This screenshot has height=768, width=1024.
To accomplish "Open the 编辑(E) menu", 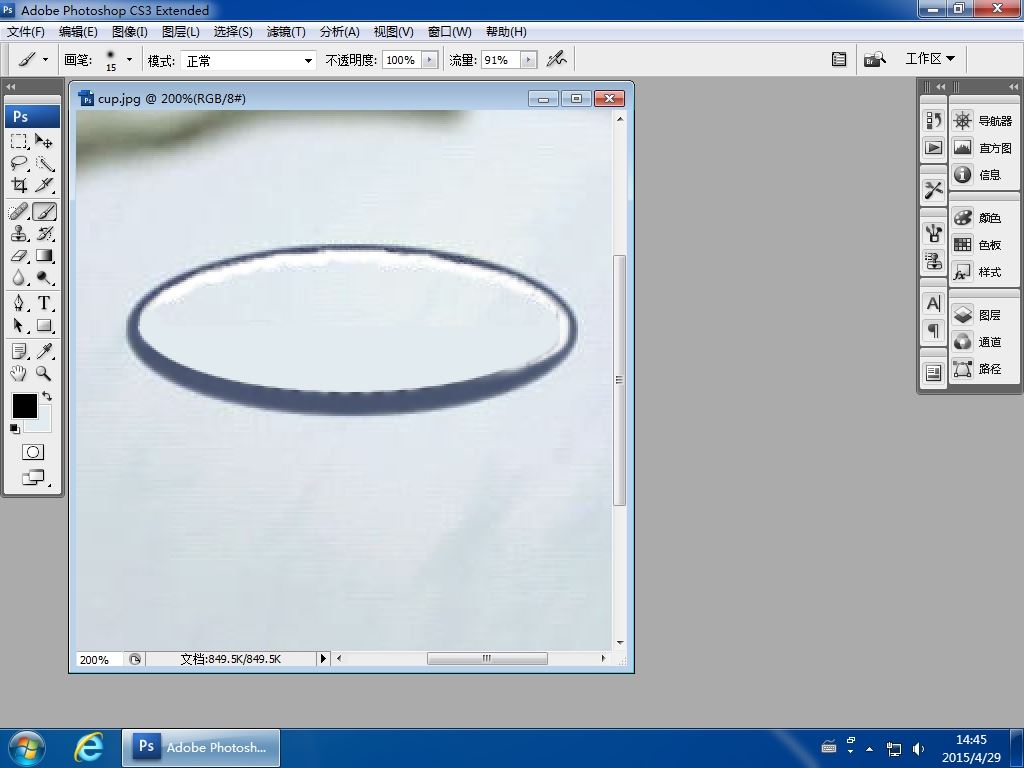I will click(x=78, y=31).
